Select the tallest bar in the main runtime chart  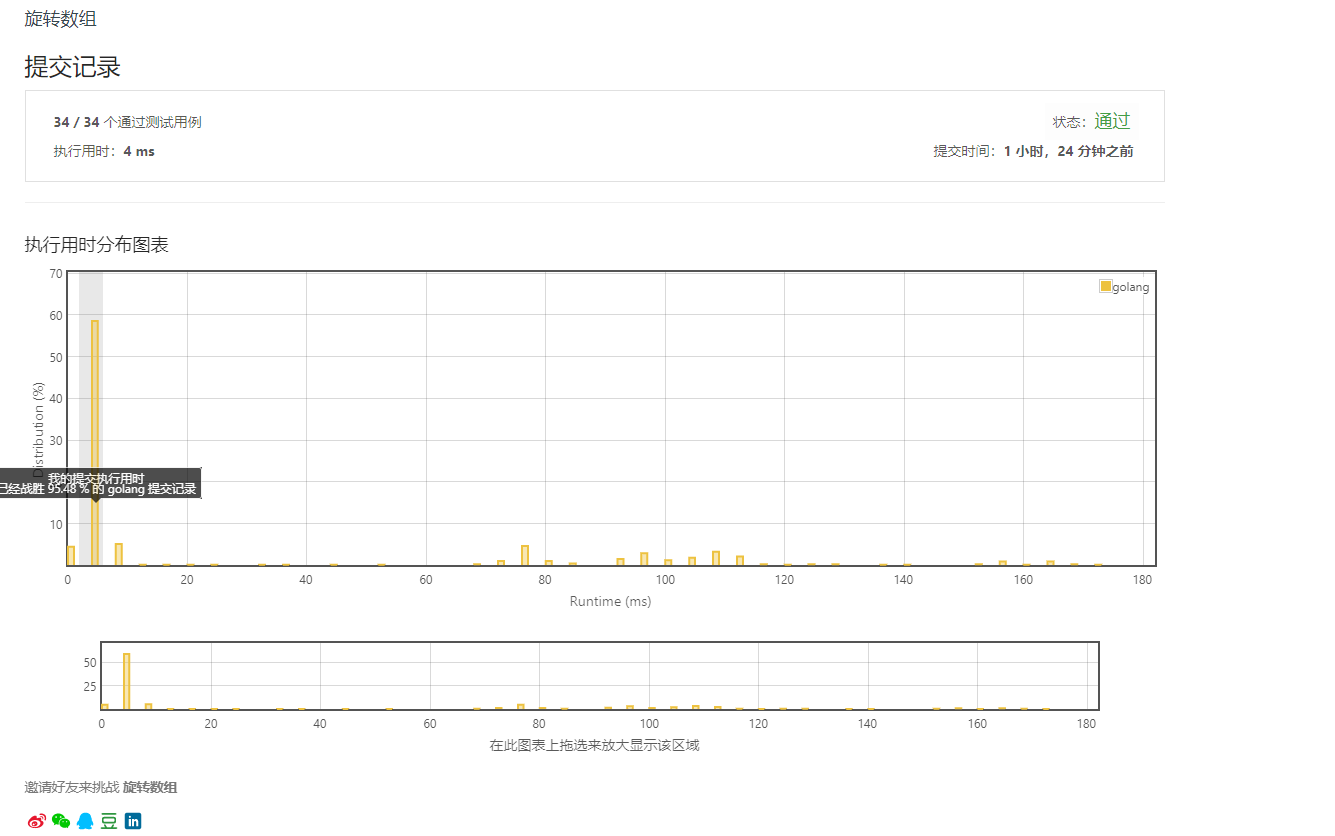point(95,442)
